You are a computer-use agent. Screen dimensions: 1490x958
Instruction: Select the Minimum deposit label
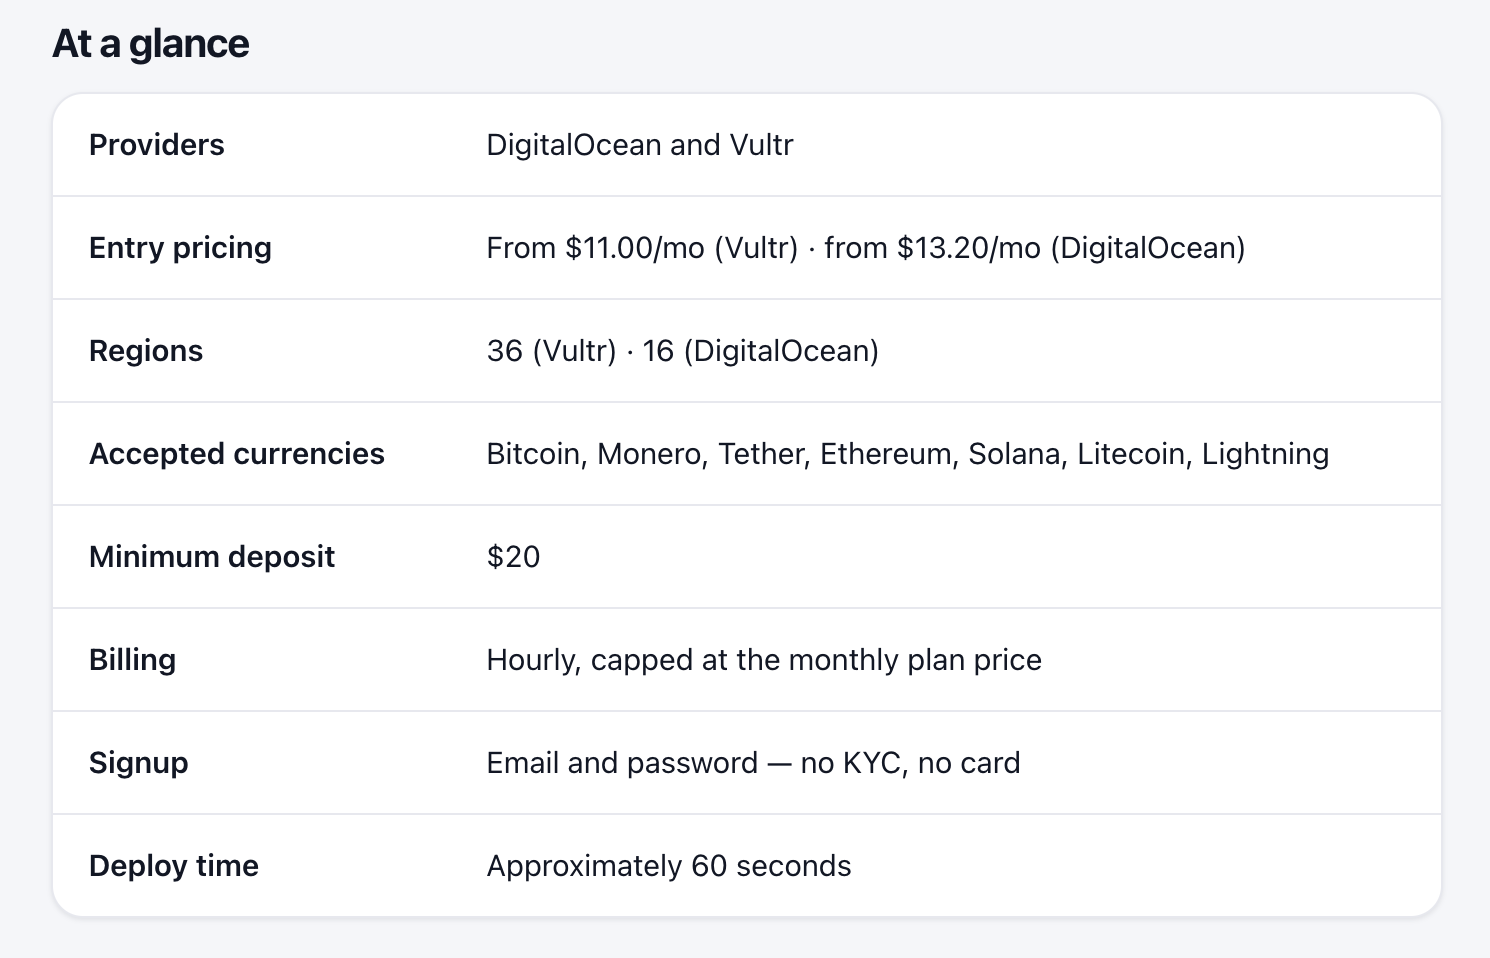pyautogui.click(x=211, y=557)
